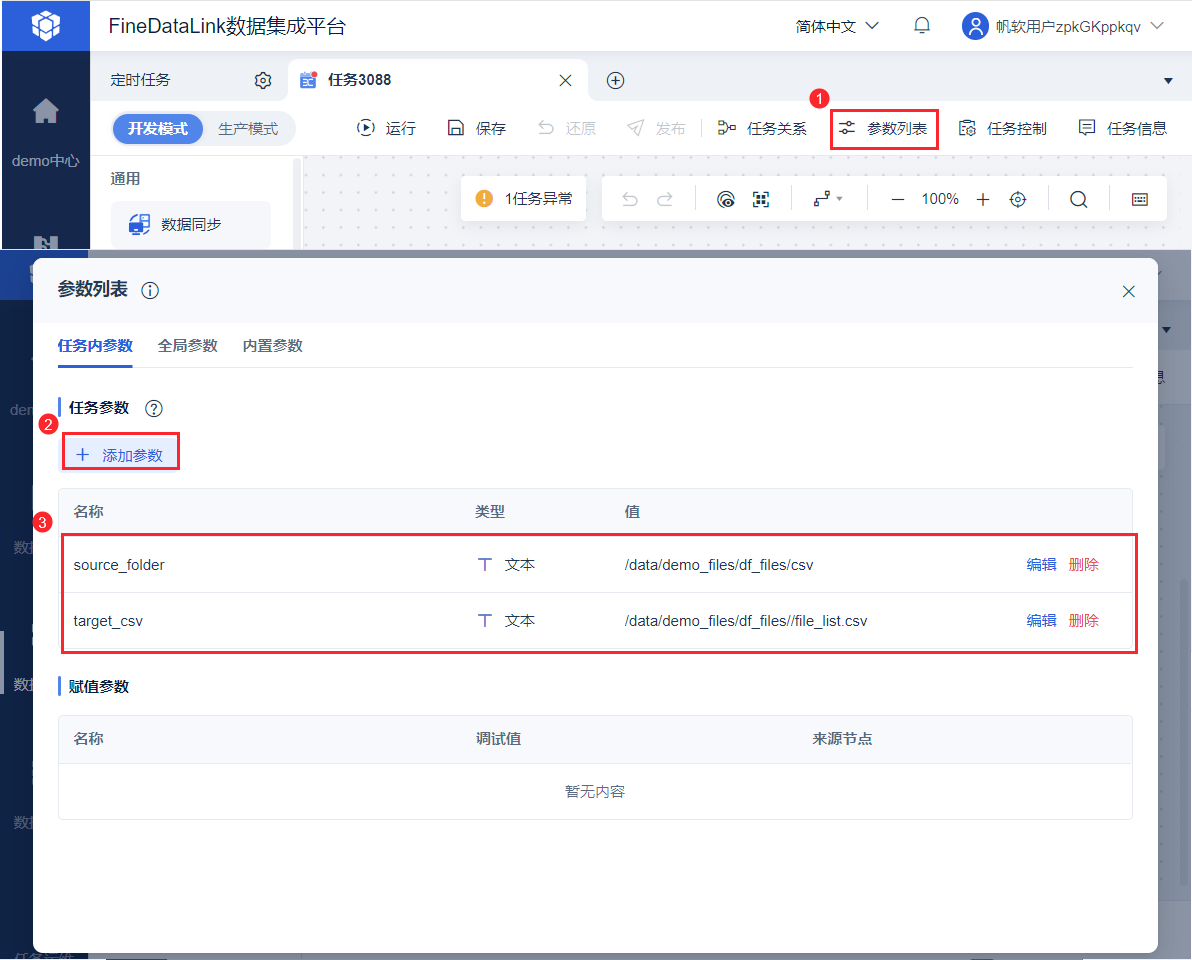Click the target_csv name cell
The width and height of the screenshot is (1192, 960).
point(108,621)
